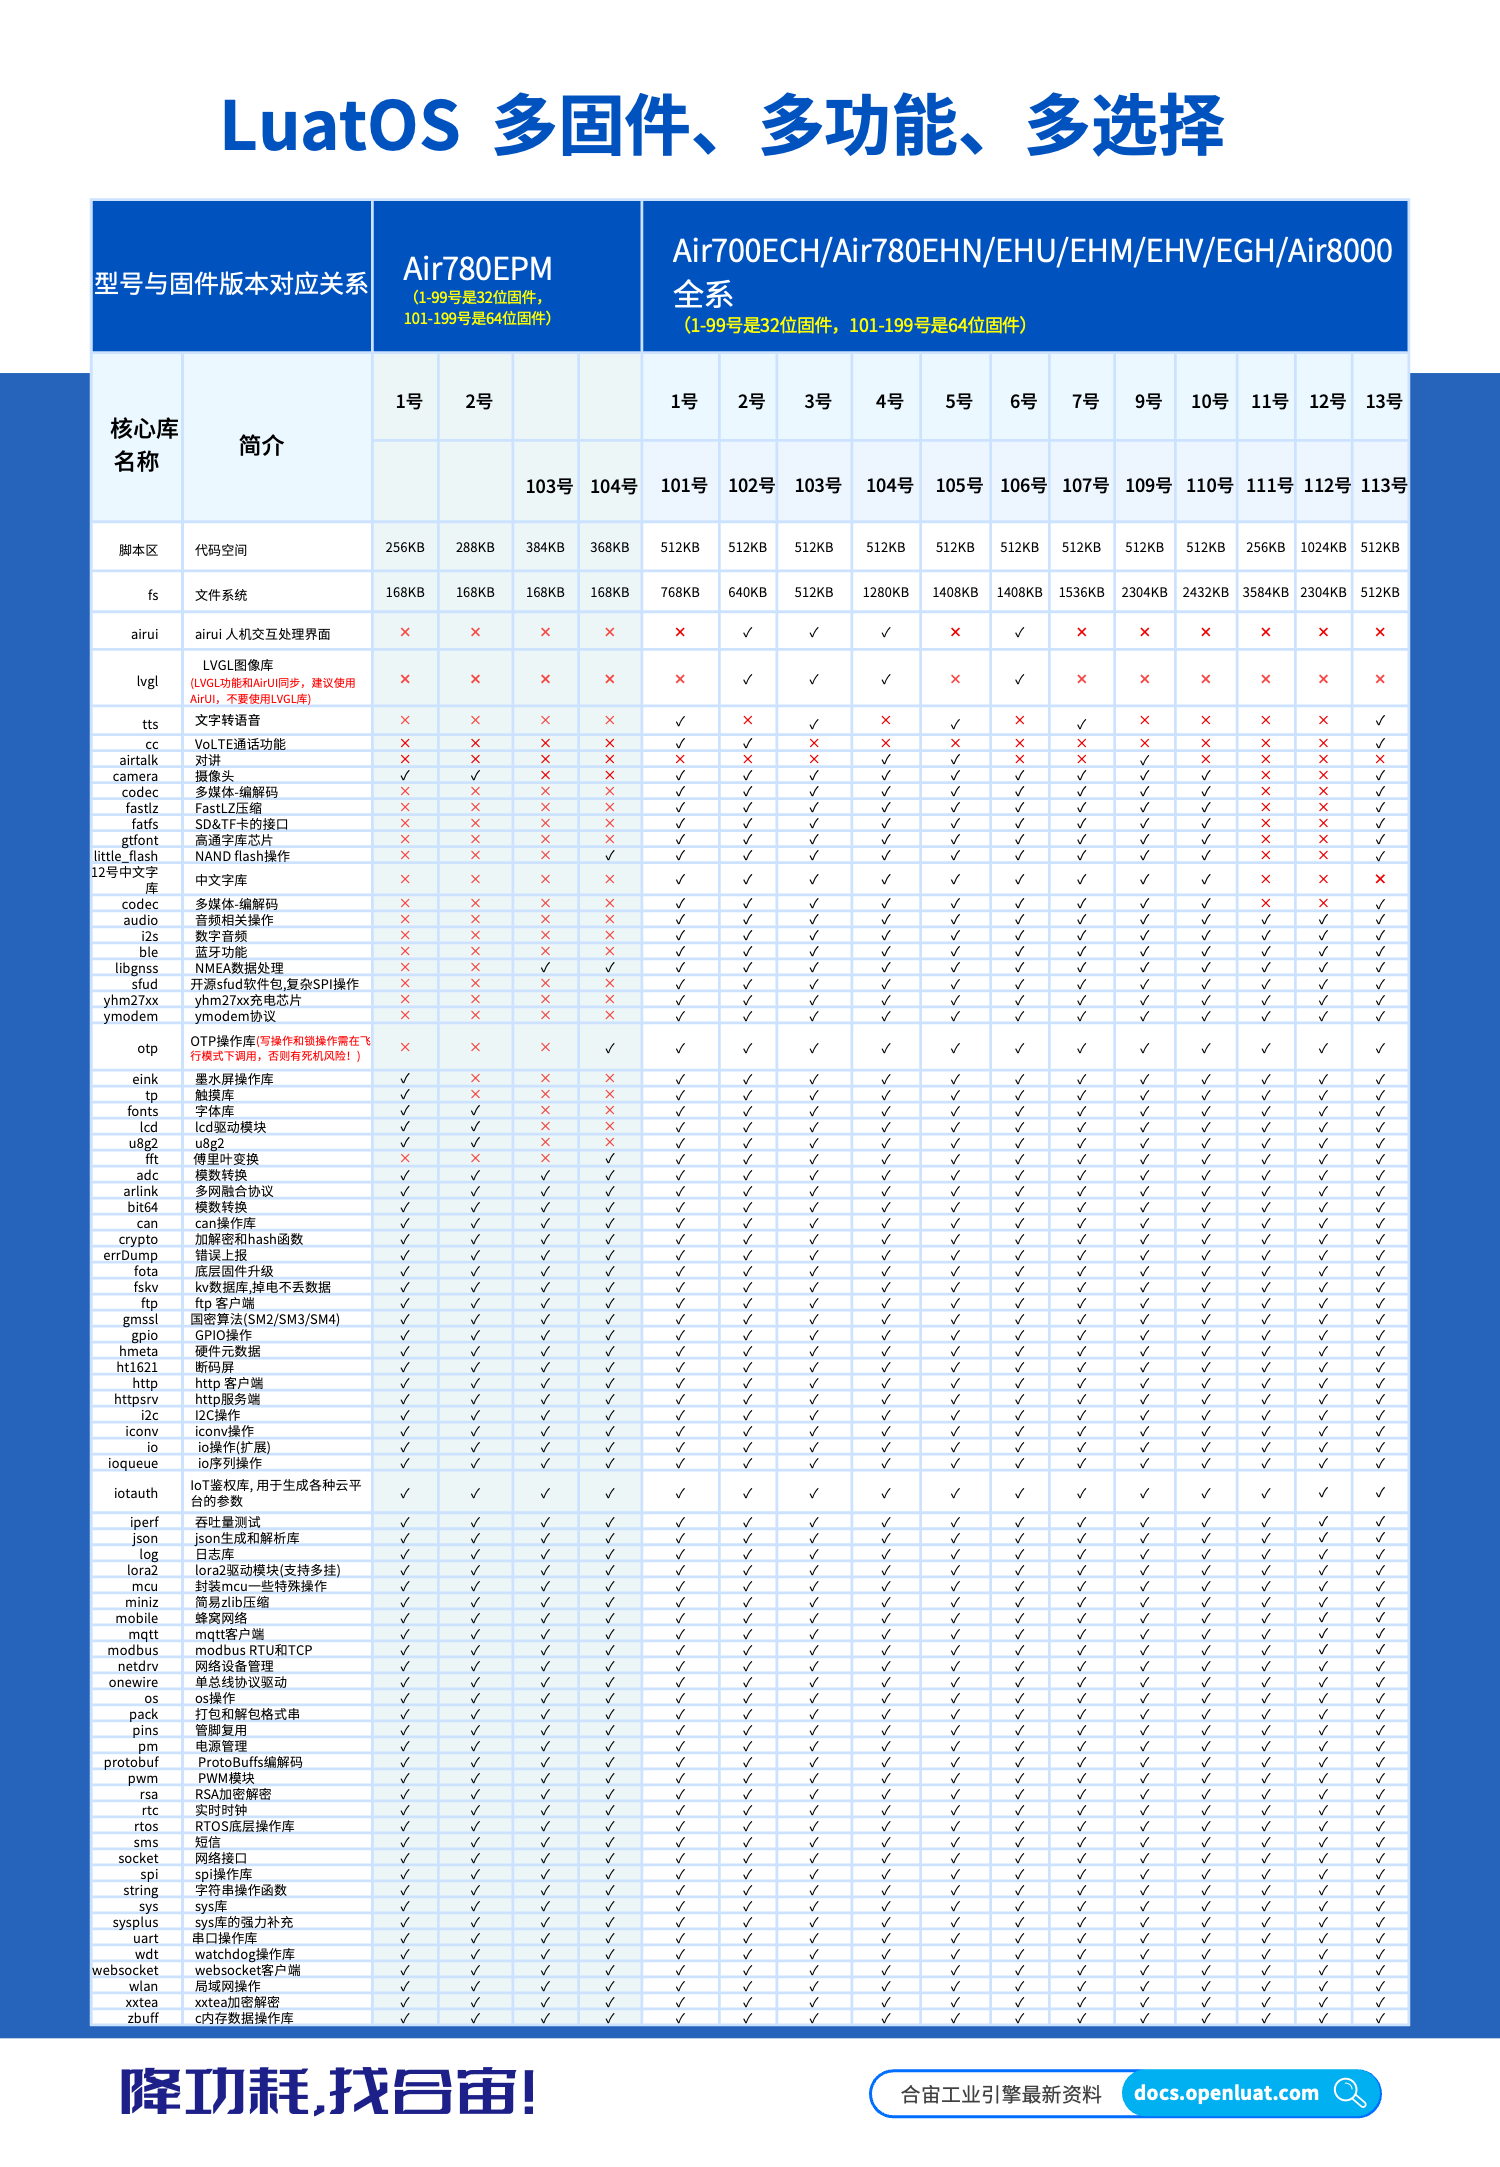Click the red LVGL warning note text
Image resolution: width=1500 pixels, height=2167 pixels.
(273, 691)
